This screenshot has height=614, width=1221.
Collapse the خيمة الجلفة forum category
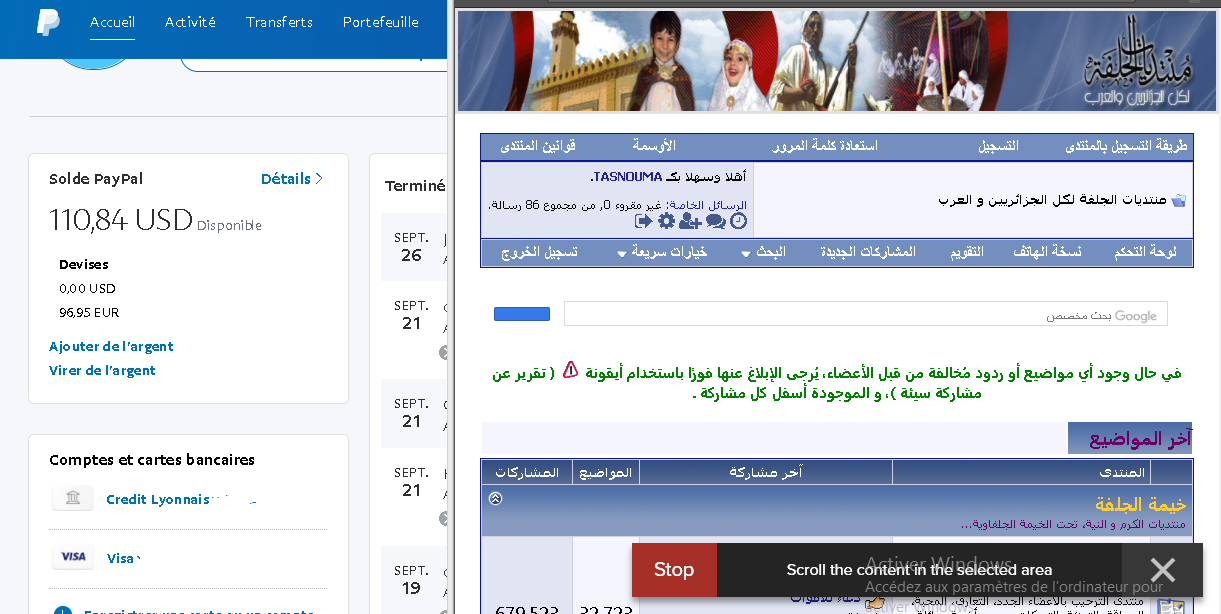point(495,498)
